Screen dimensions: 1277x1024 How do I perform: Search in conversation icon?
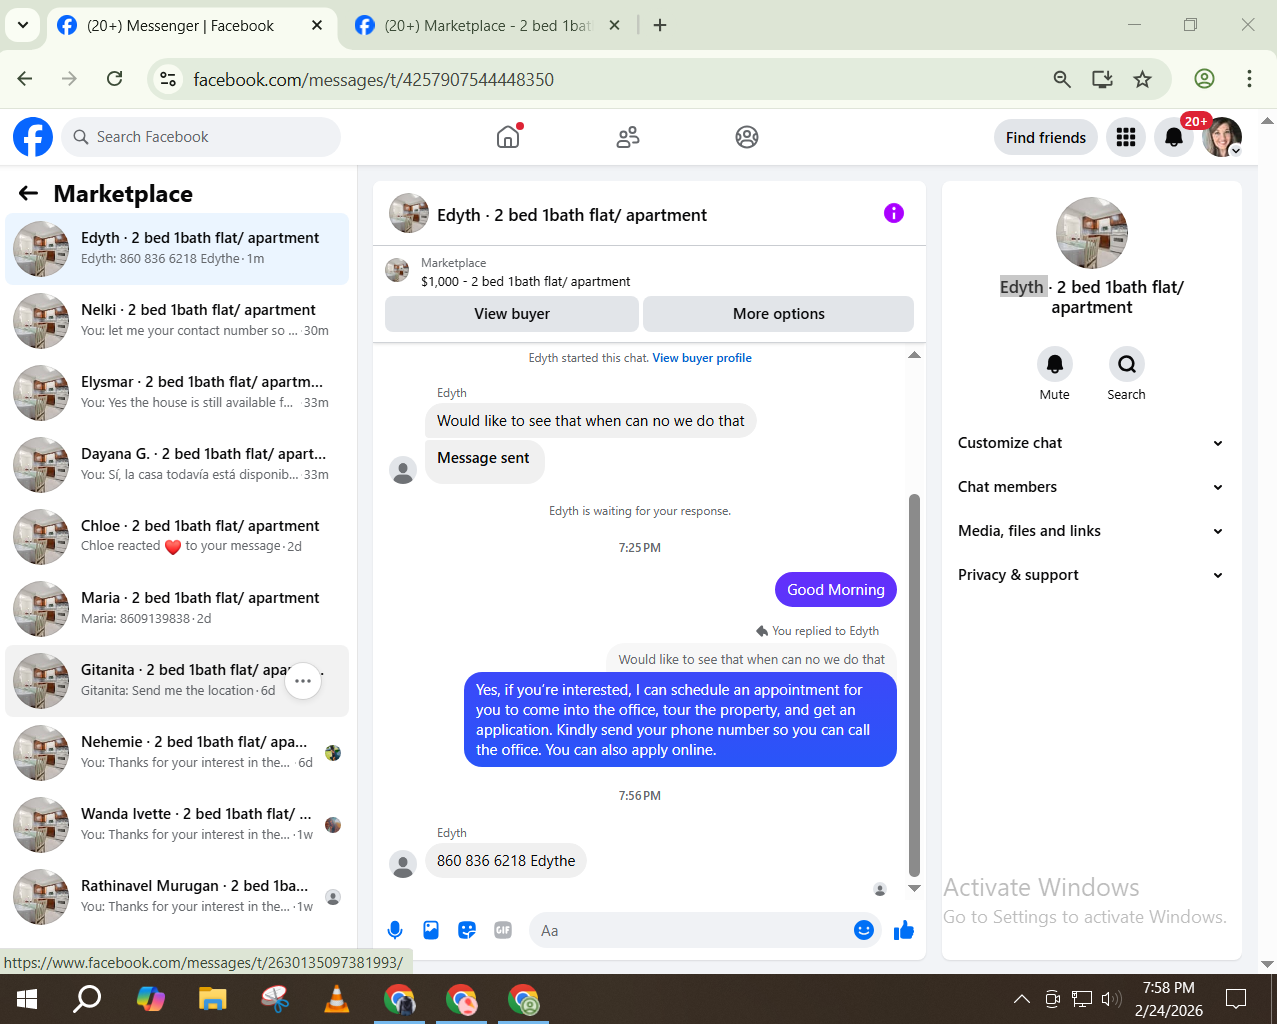click(x=1127, y=364)
